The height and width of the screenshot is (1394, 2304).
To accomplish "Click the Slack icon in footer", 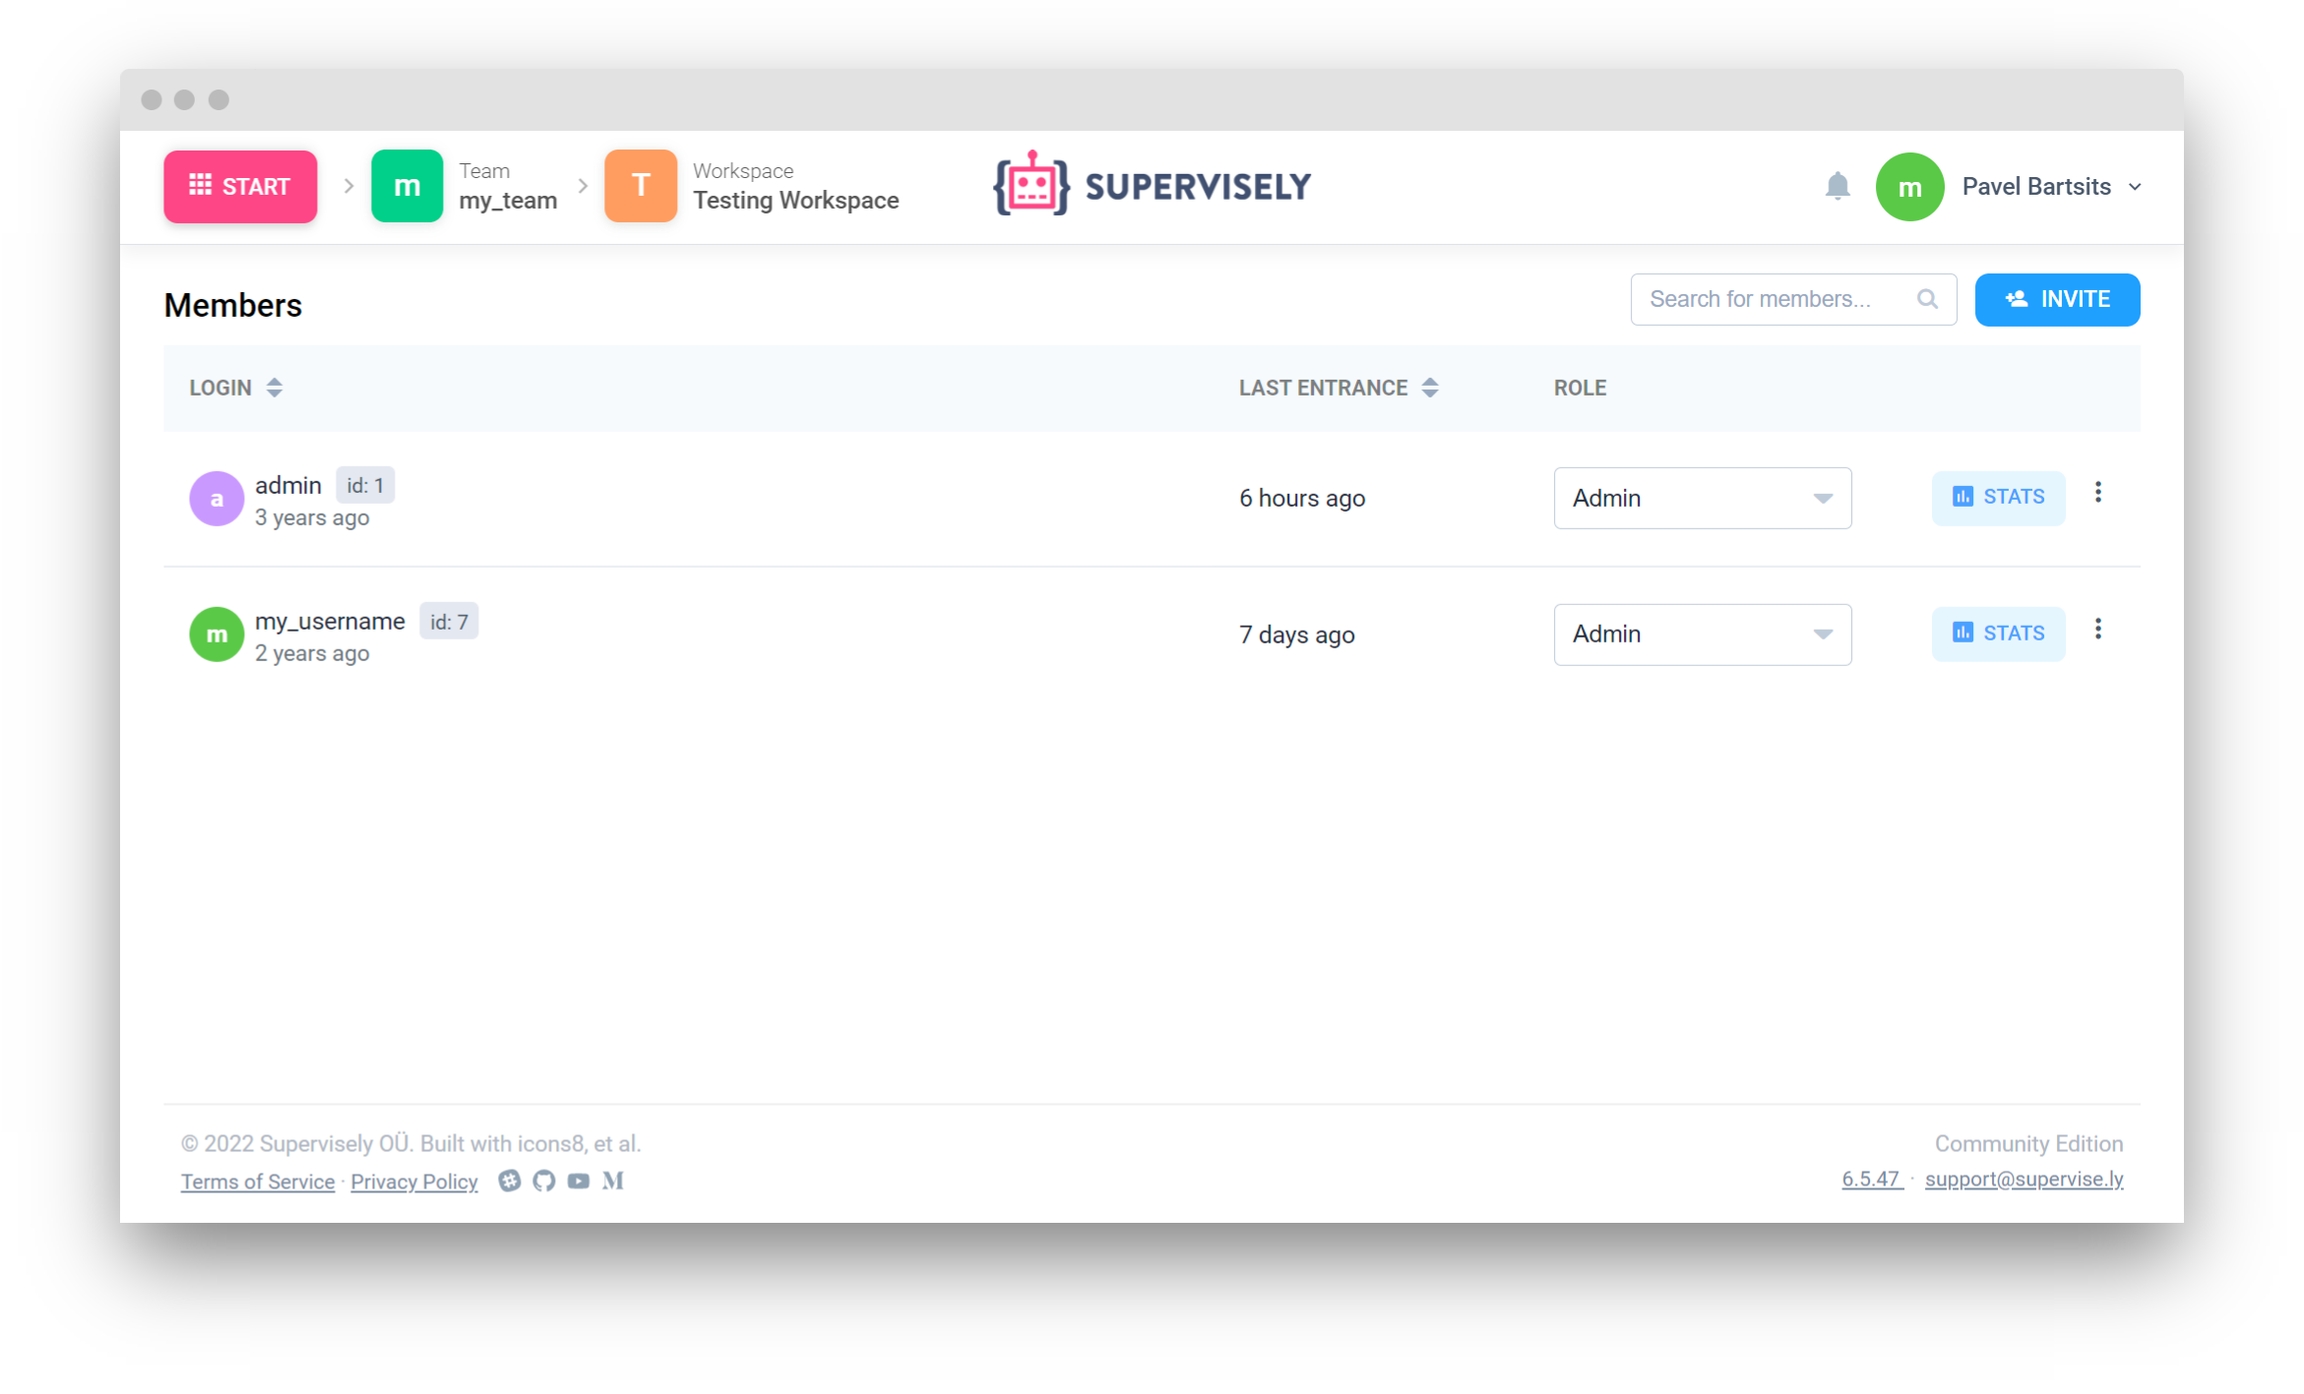I will pos(509,1181).
